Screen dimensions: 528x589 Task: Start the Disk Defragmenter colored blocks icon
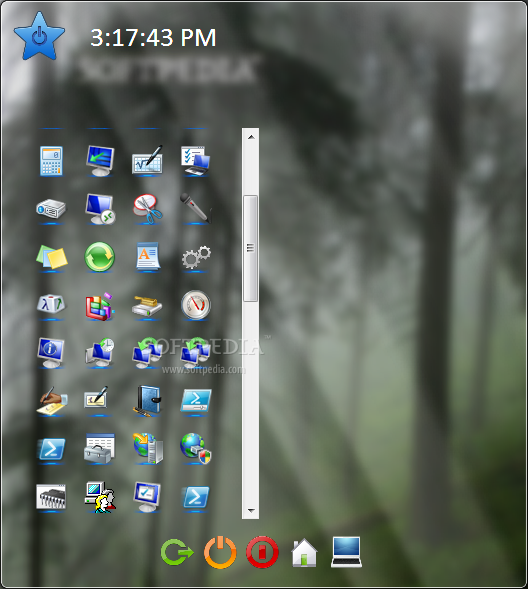coord(99,306)
